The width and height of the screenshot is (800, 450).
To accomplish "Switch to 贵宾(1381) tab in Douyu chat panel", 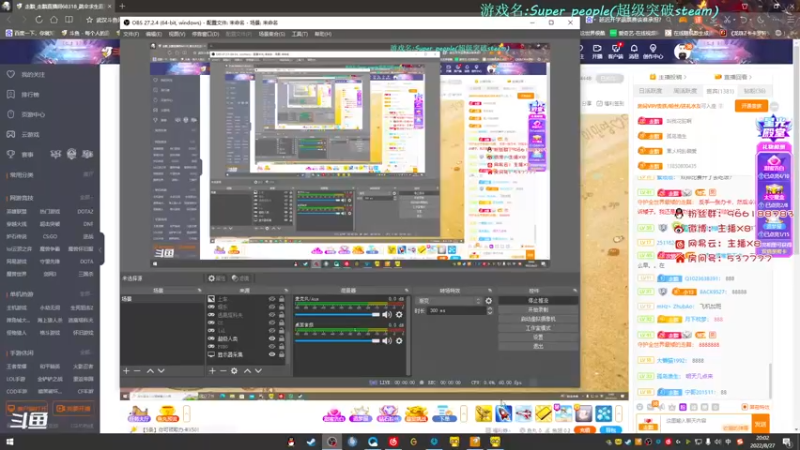I will [720, 91].
